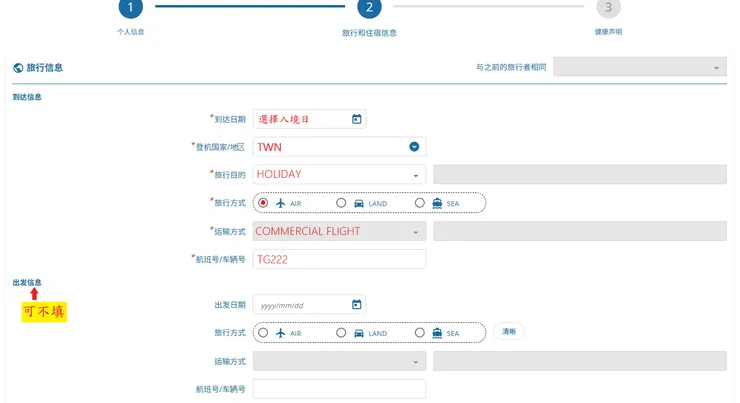Expand the TWN boarding country dropdown

click(414, 147)
